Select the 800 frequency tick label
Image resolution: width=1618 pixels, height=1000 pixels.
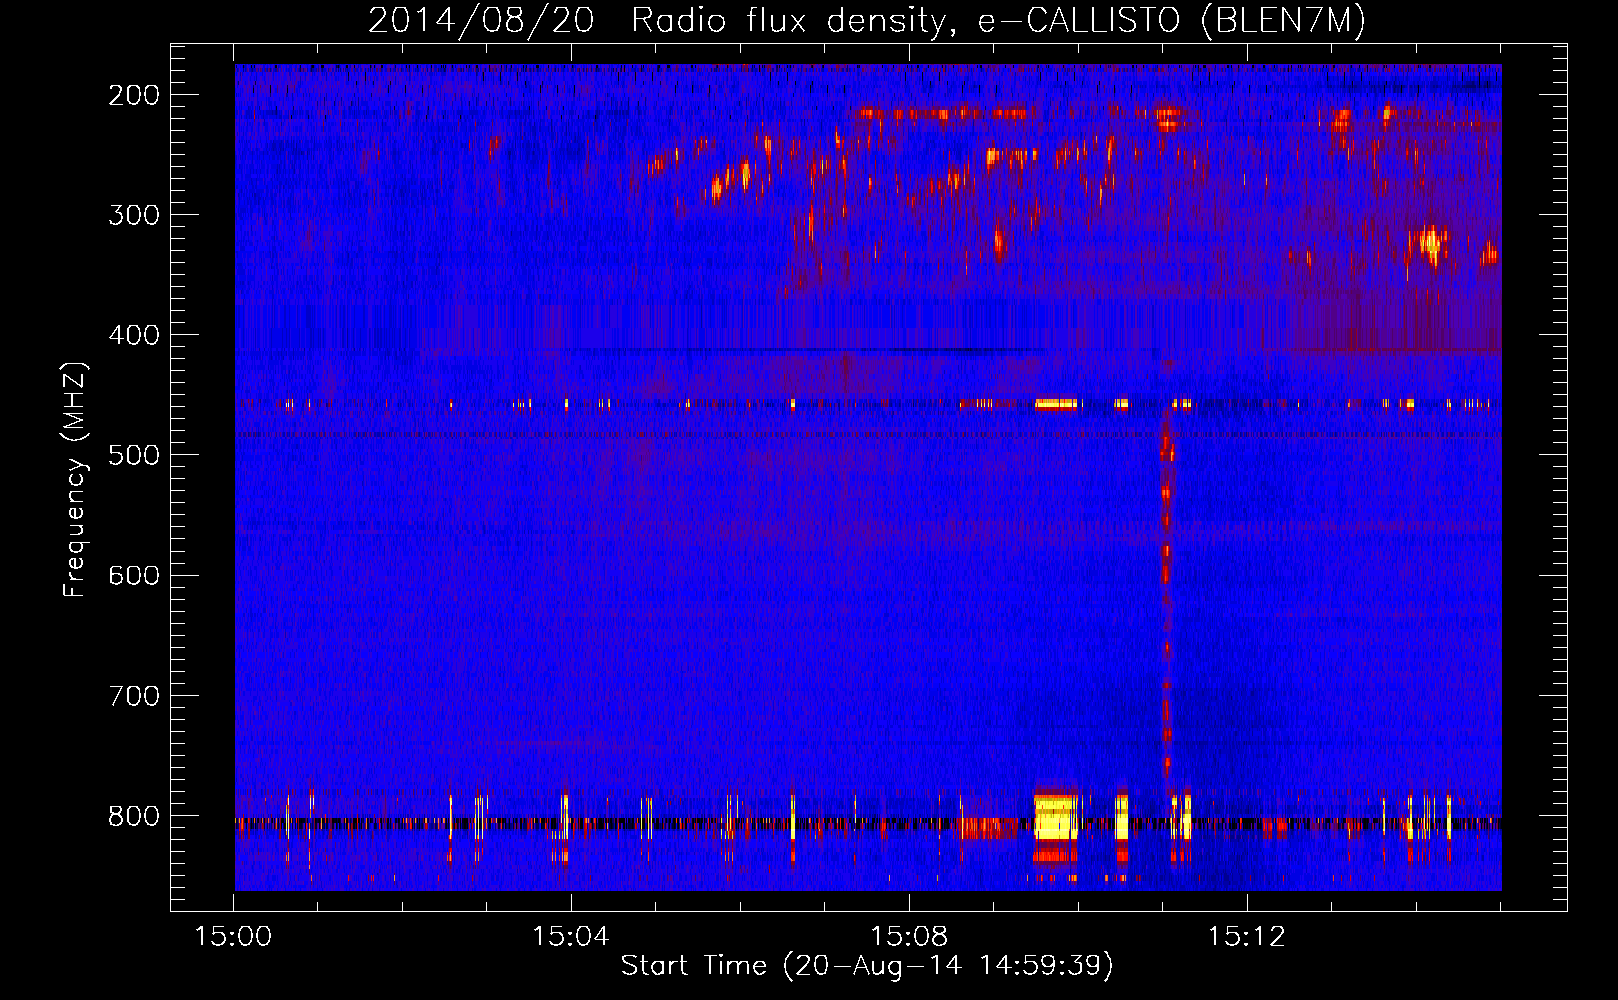click(134, 816)
